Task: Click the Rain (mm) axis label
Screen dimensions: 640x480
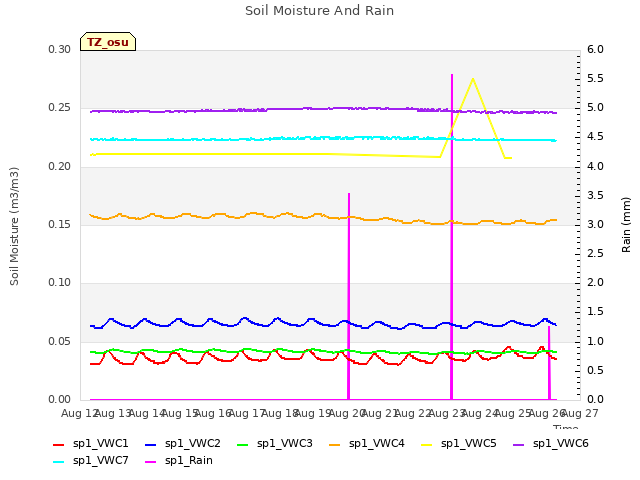Action: tap(626, 225)
